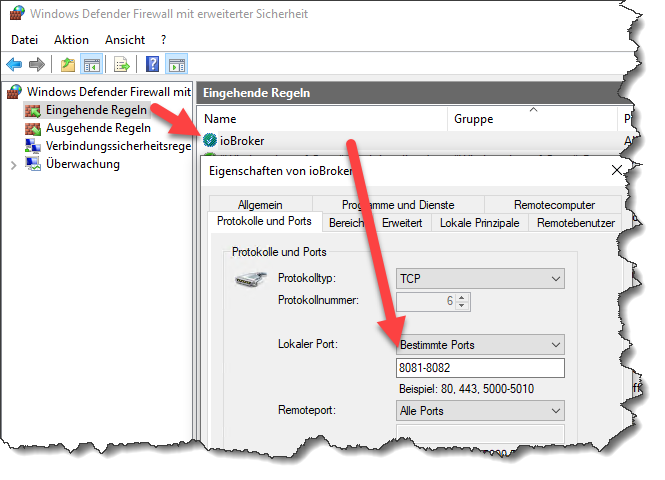Click the local port field containing 8081-8082

point(480,368)
